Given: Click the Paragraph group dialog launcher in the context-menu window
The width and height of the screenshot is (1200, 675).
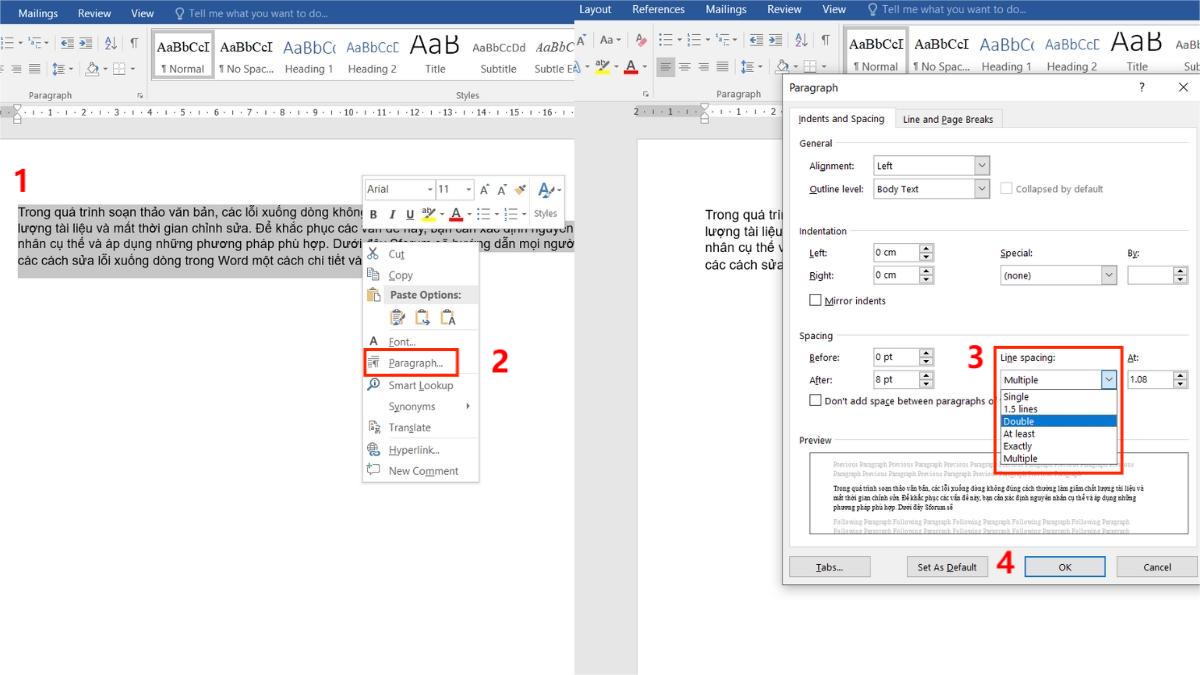Looking at the screenshot, I should [x=140, y=96].
